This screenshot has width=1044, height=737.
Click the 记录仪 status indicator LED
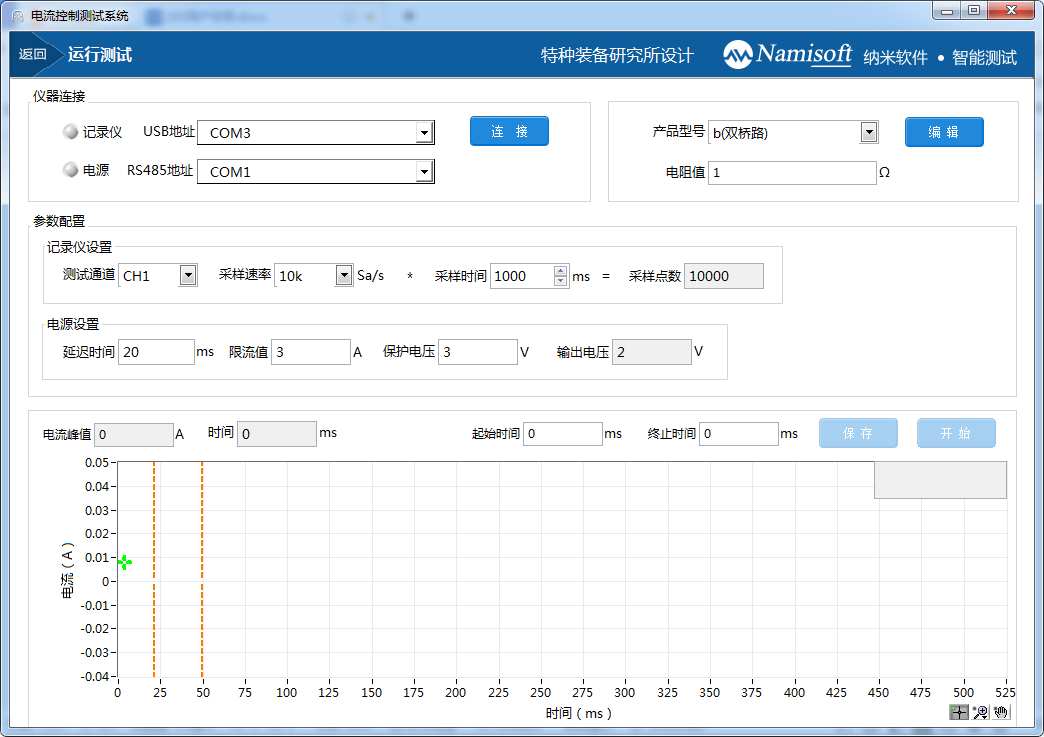[70, 132]
